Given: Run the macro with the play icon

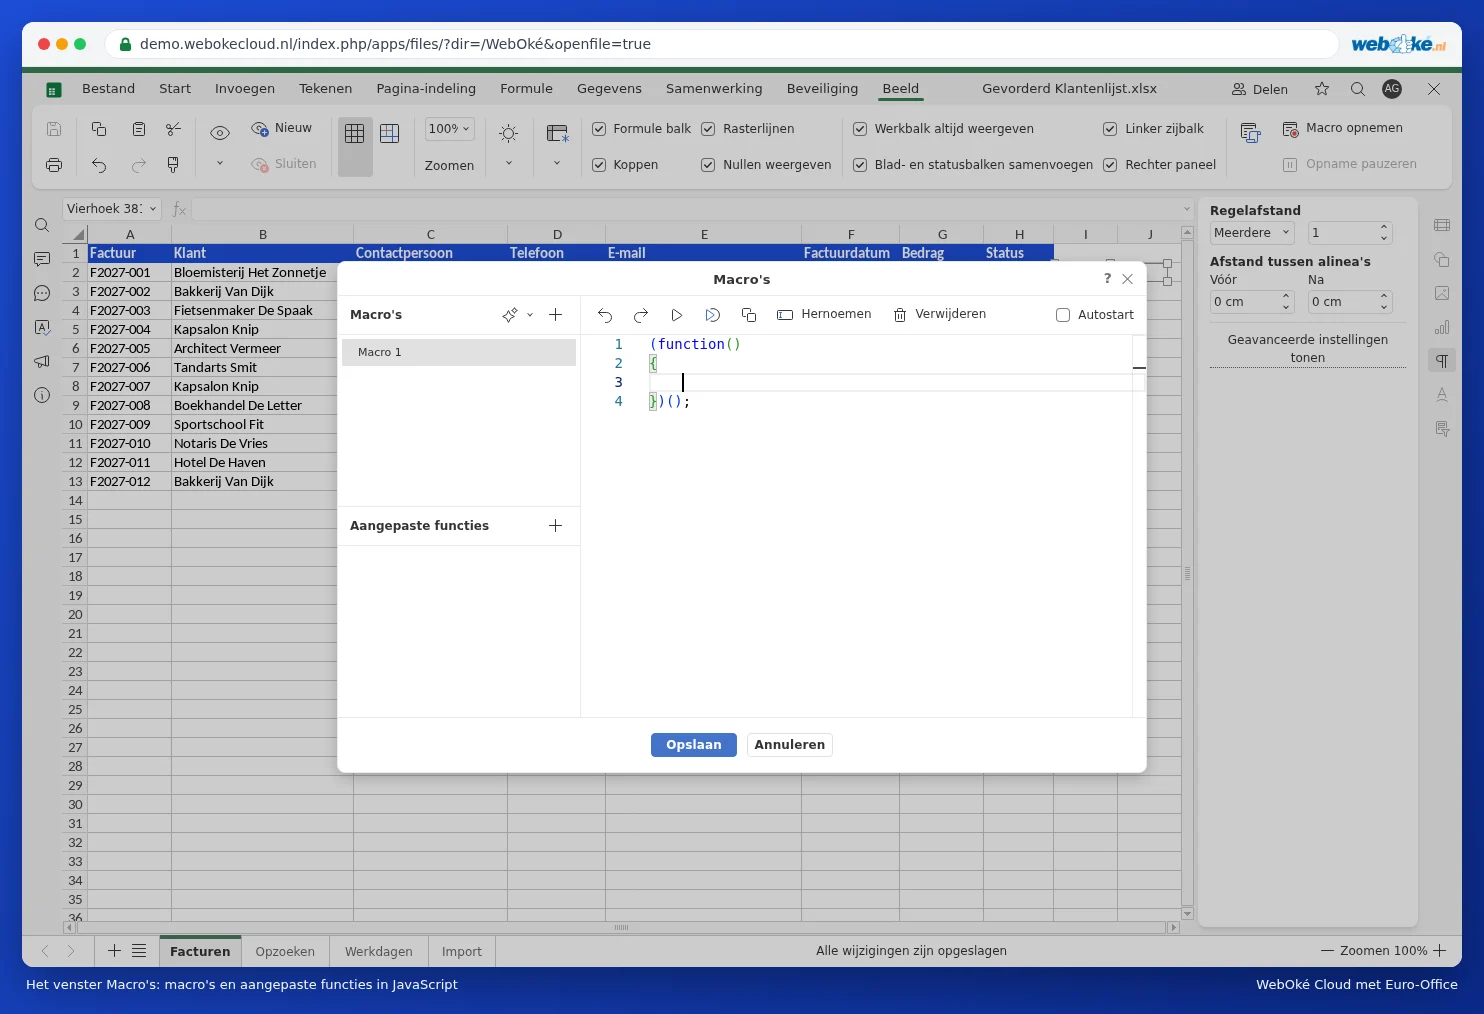Looking at the screenshot, I should coord(677,315).
